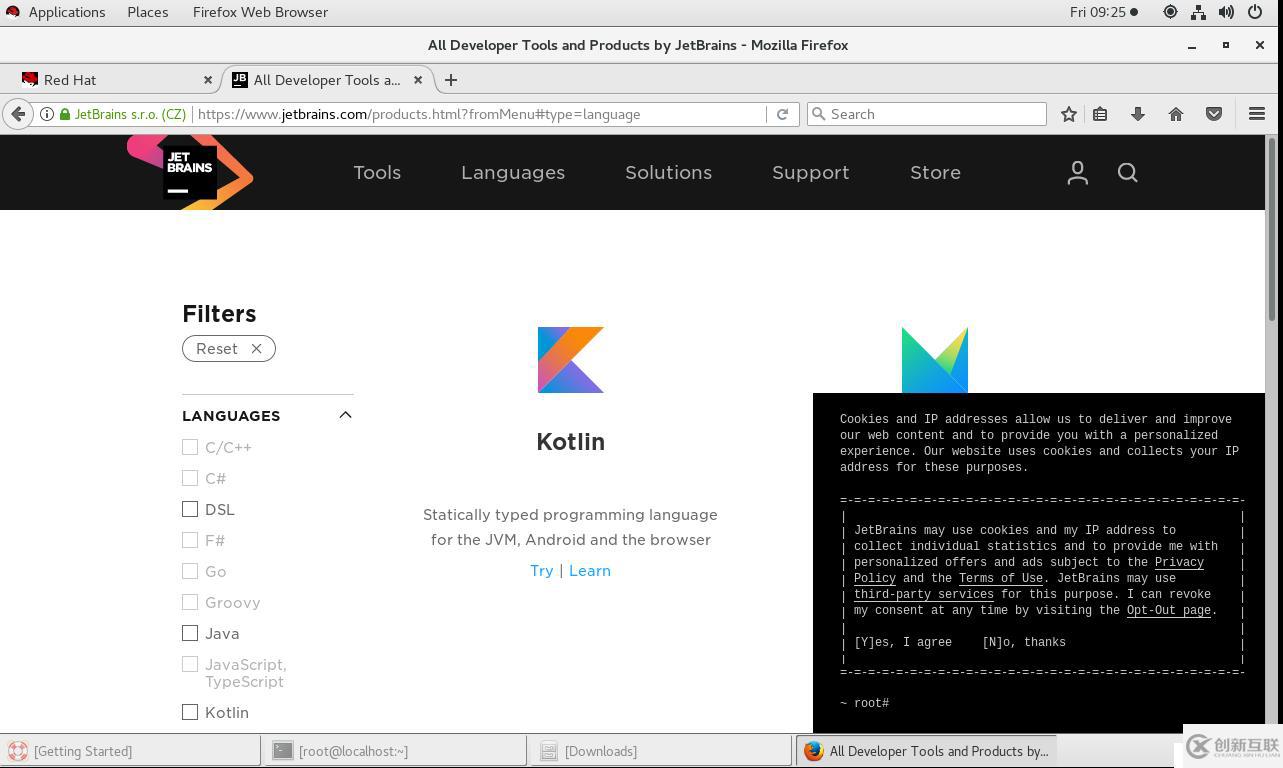Open the Places menu

[x=147, y=12]
